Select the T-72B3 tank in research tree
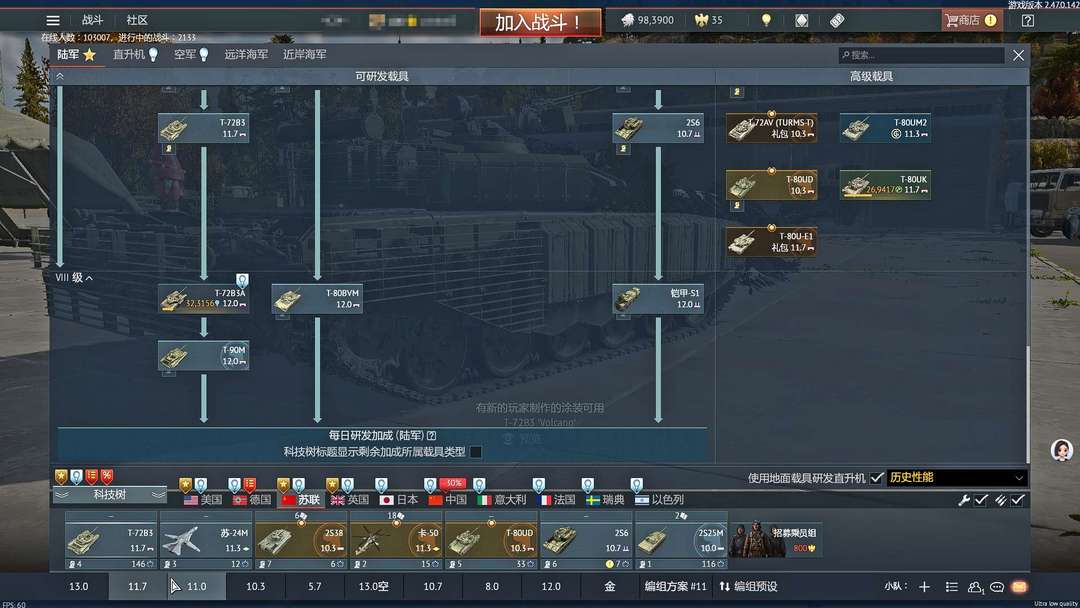The image size is (1080, 608). pos(203,128)
